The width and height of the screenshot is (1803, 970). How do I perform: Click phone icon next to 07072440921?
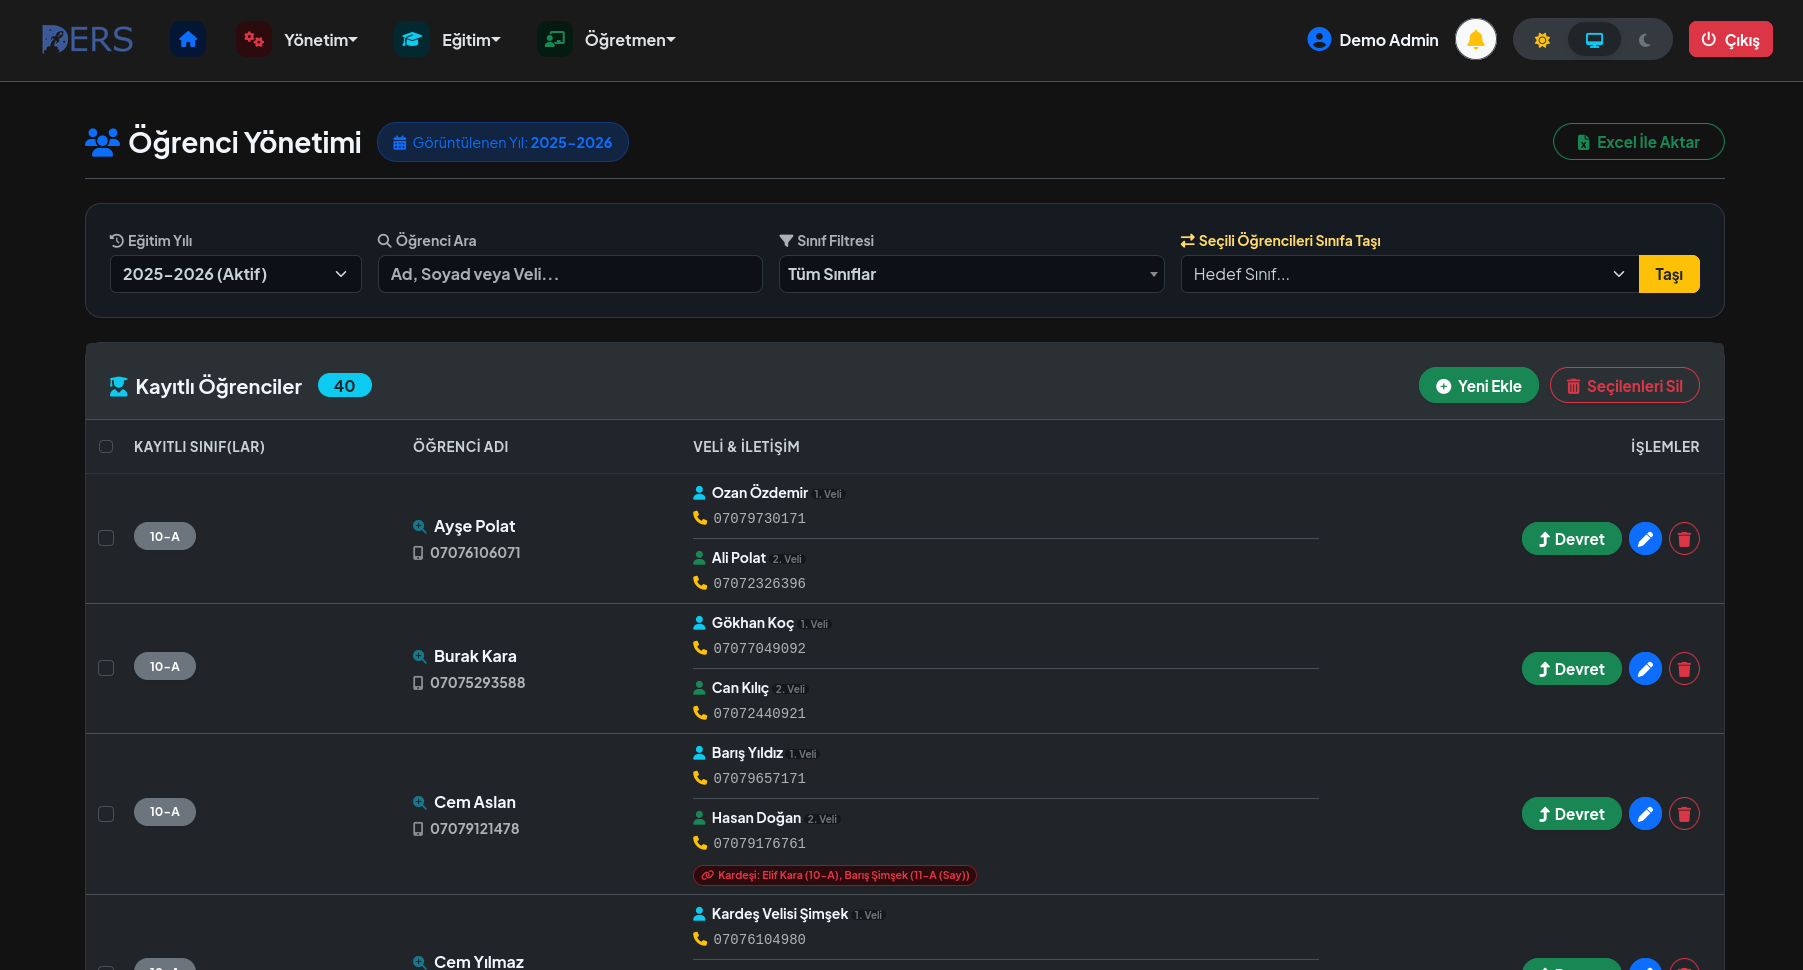click(700, 713)
